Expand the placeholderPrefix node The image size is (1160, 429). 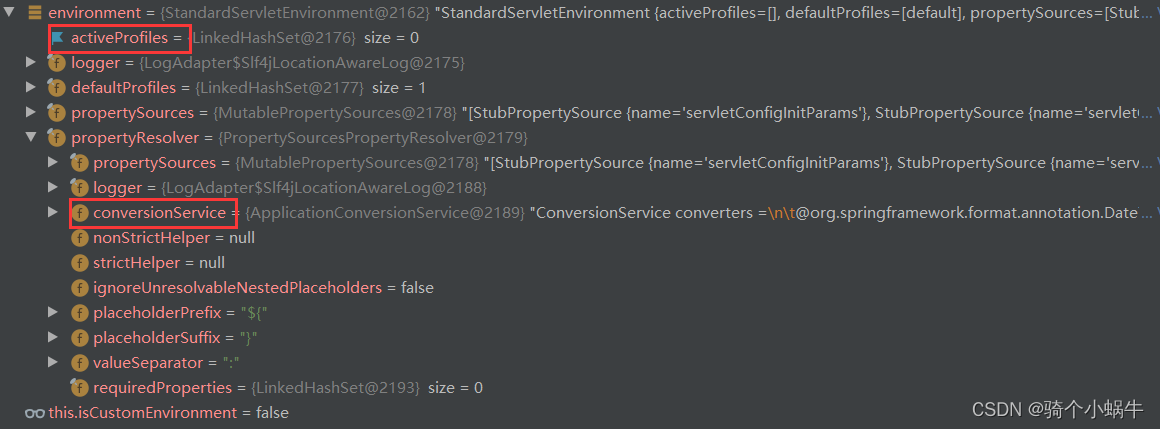pos(53,312)
